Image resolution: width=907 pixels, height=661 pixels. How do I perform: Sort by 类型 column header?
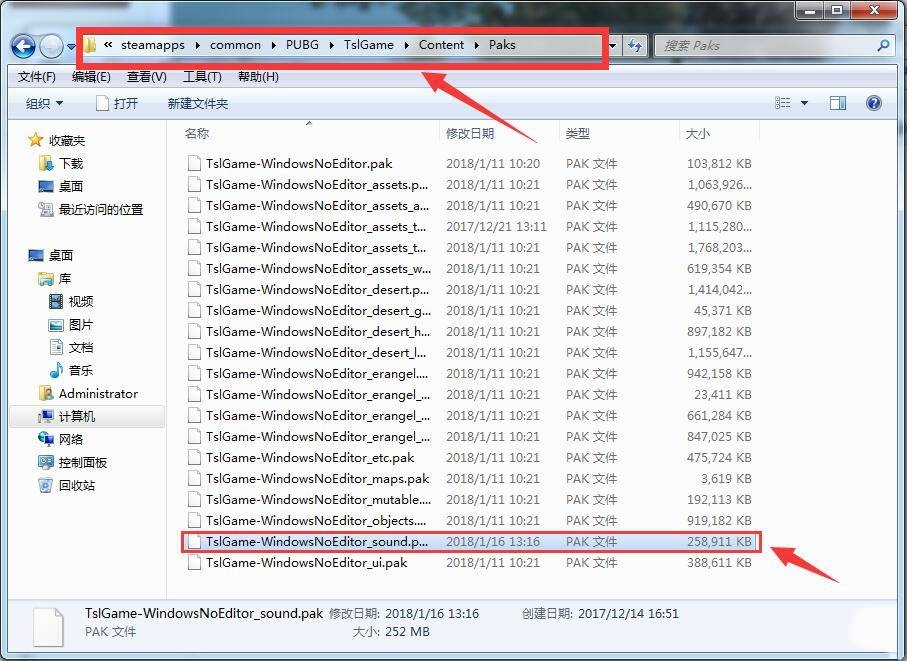coord(577,134)
